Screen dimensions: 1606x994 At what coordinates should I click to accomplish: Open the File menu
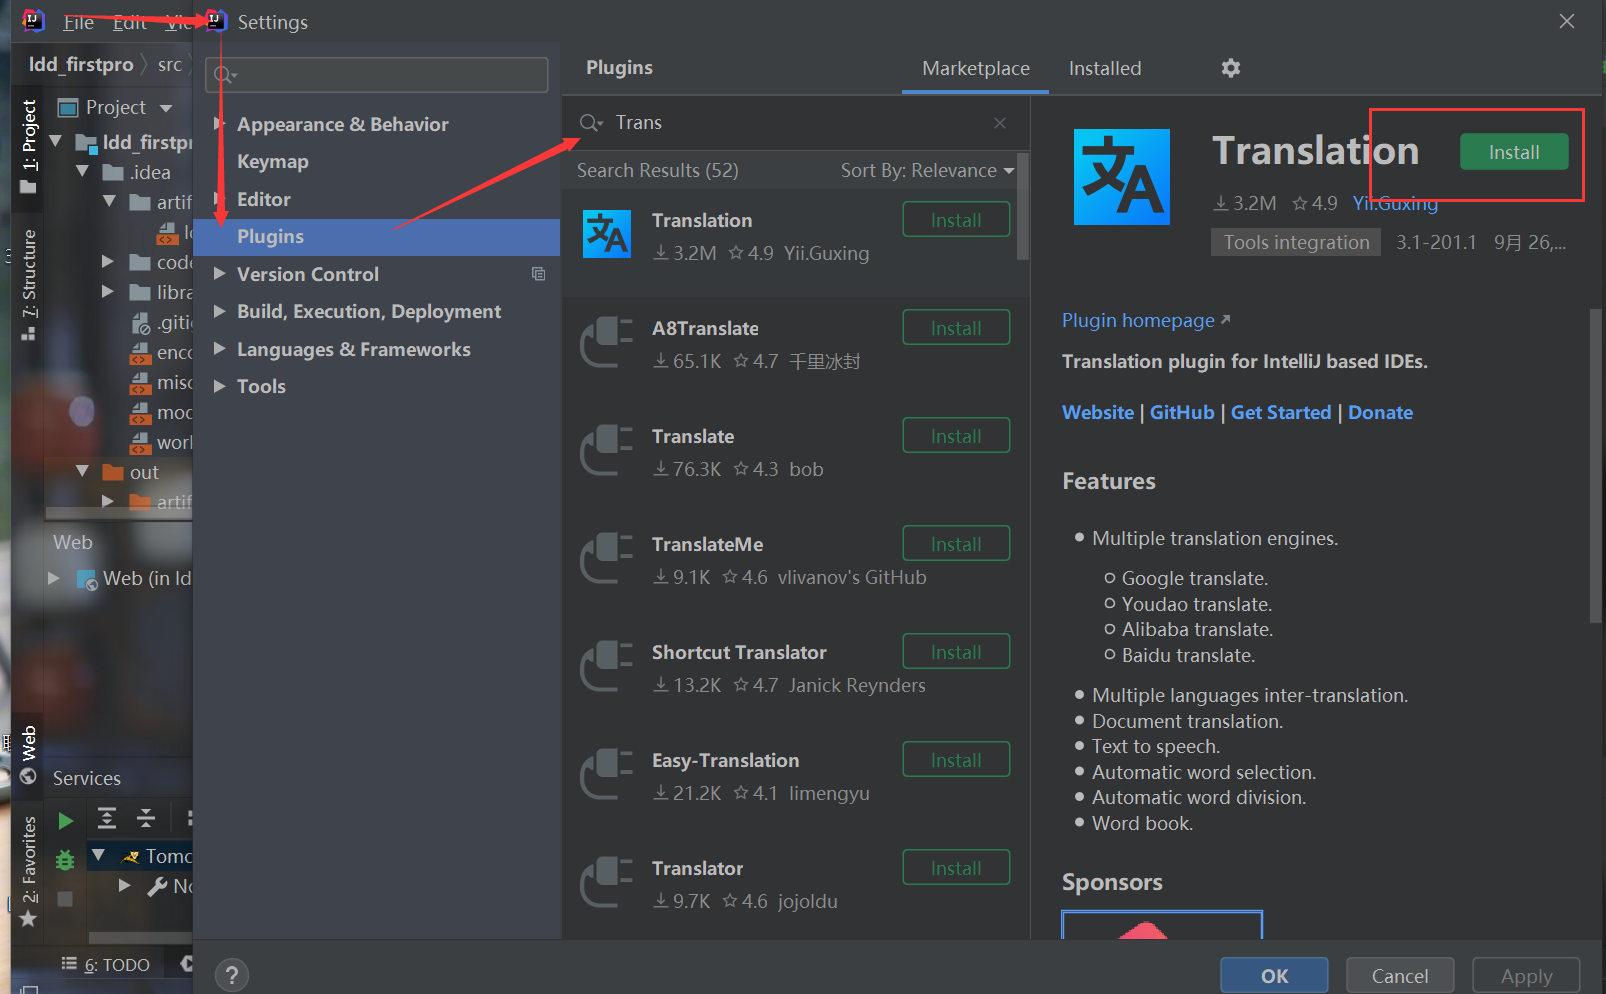click(78, 22)
